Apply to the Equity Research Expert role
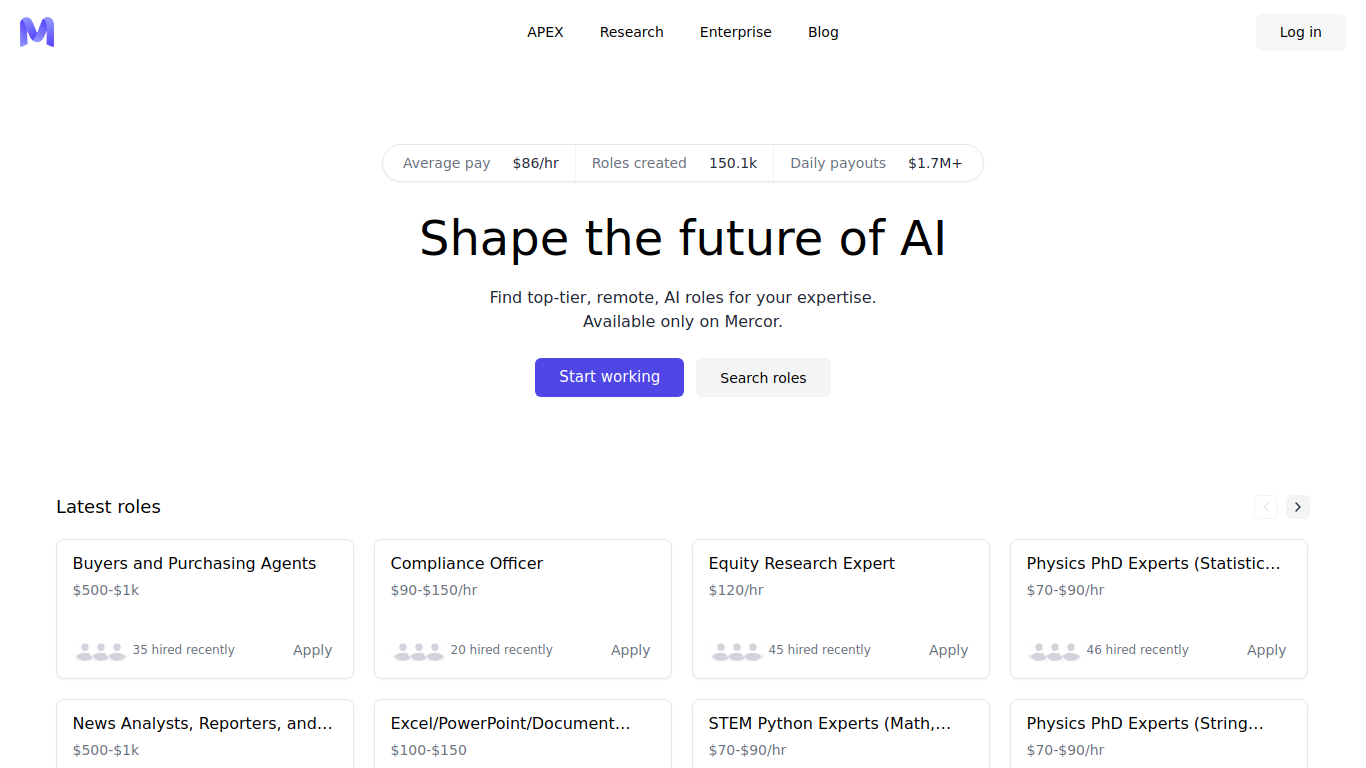The height and width of the screenshot is (768, 1366). pyautogui.click(x=948, y=650)
